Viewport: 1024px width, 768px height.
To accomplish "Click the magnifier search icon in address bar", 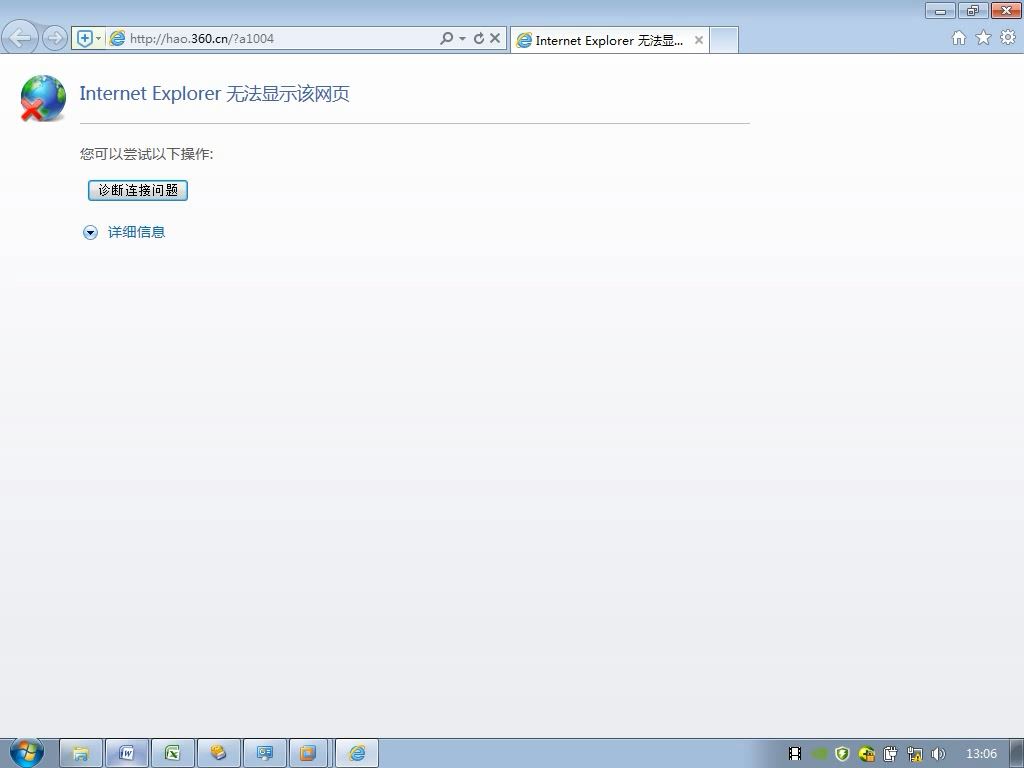I will pos(447,39).
